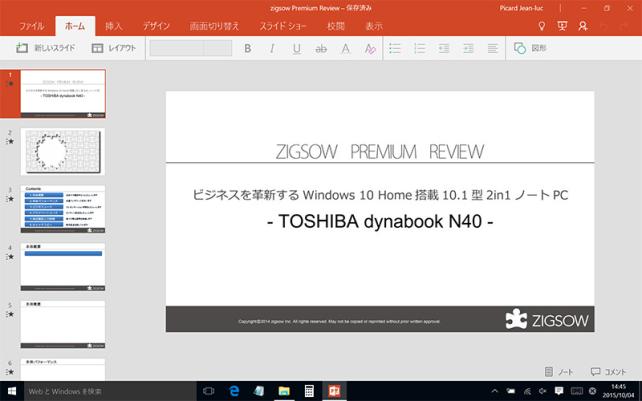
Task: Click the lightbulb Tell Me icon
Action: click(542, 26)
